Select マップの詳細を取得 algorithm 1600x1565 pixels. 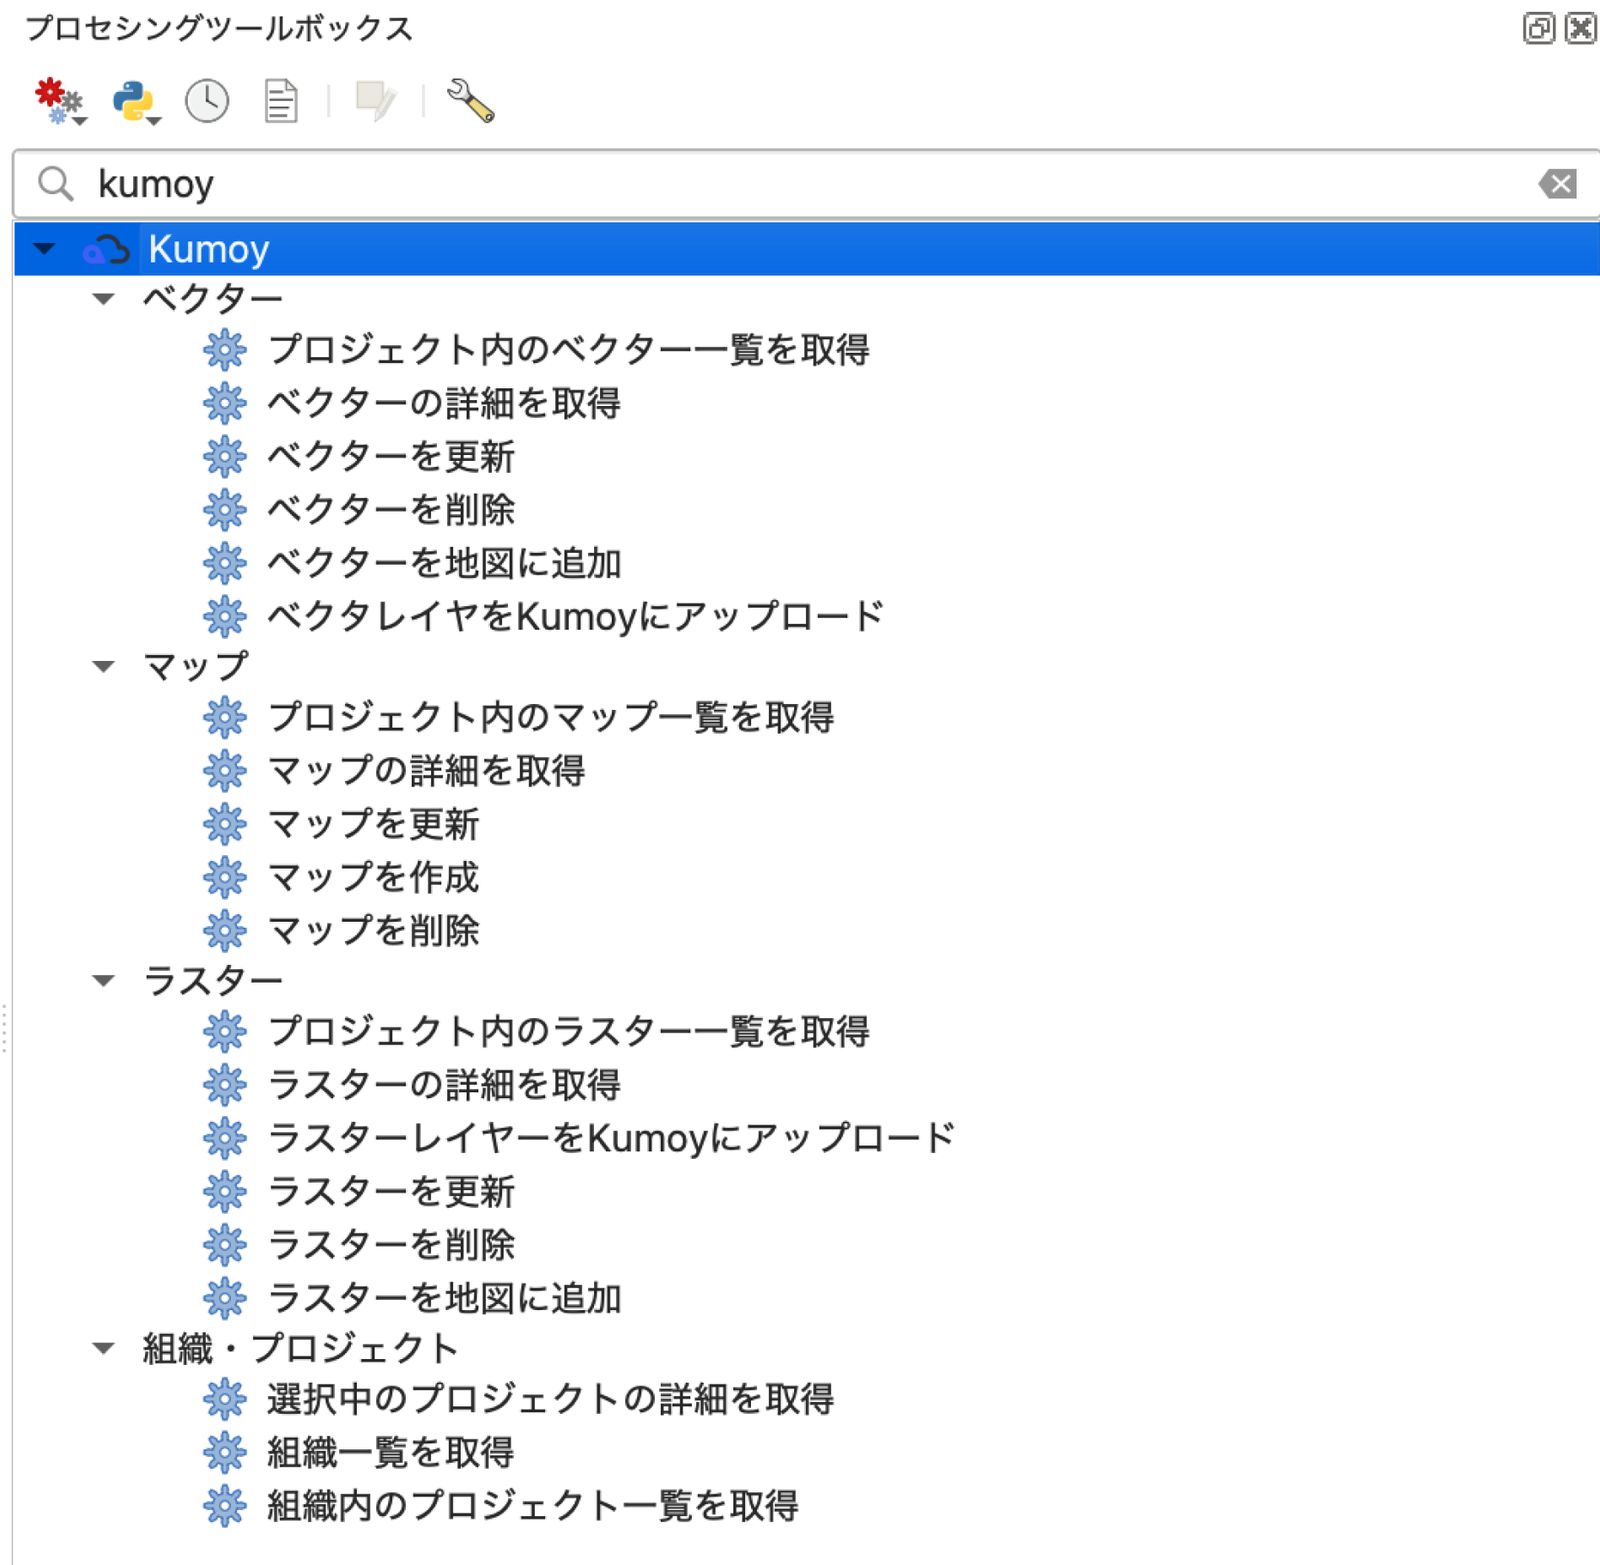pyautogui.click(x=427, y=770)
